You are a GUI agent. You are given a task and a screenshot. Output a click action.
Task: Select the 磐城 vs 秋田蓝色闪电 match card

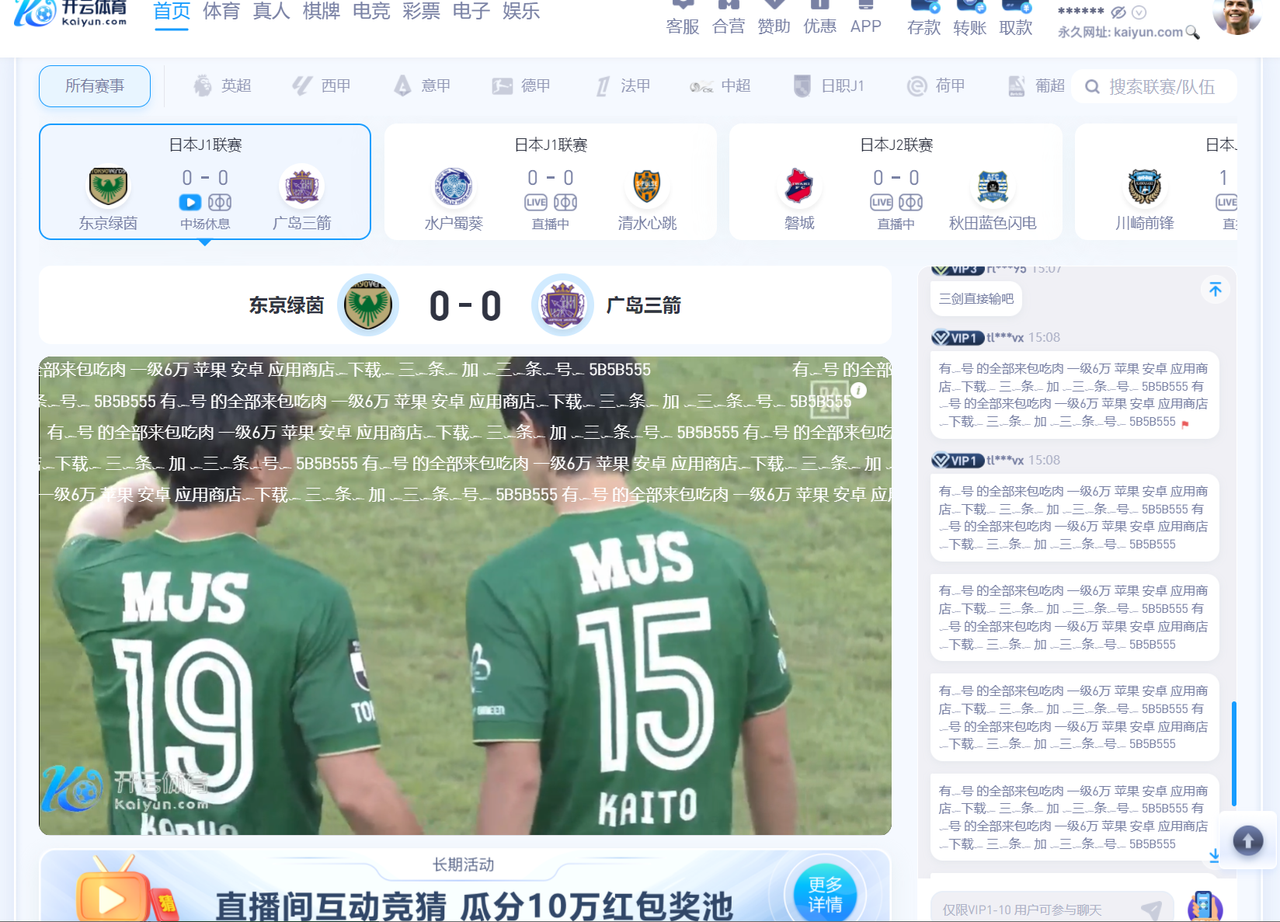coord(896,182)
